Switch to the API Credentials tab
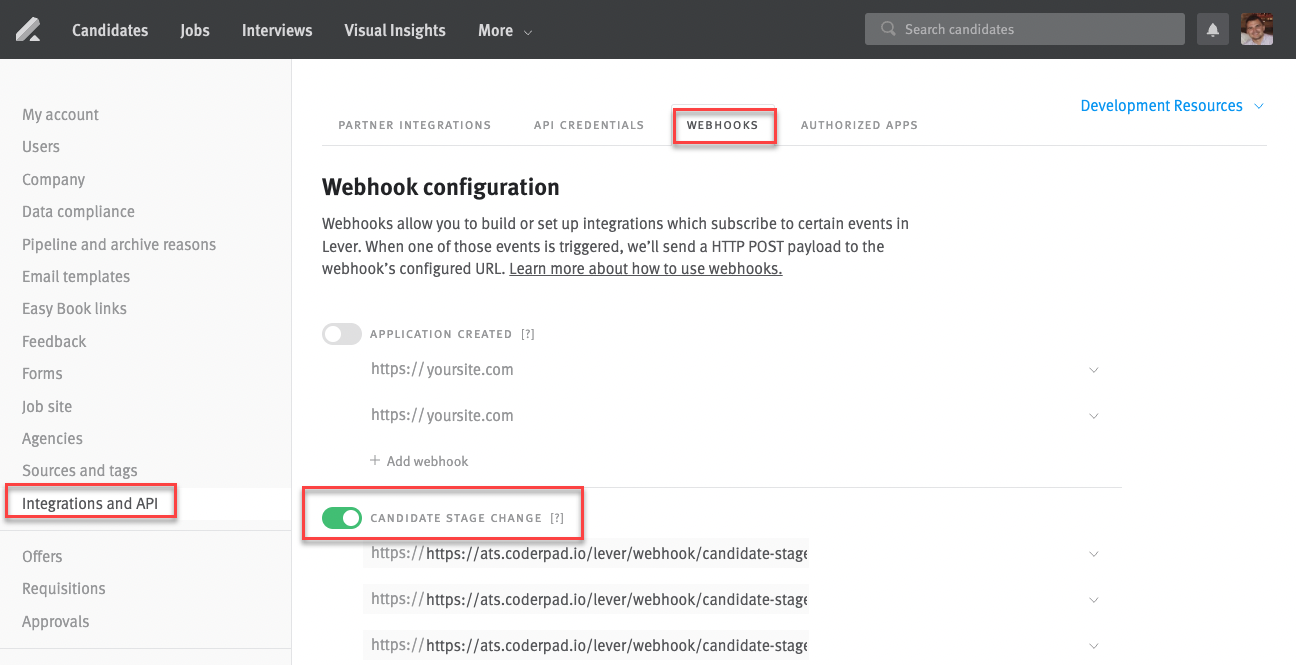 pyautogui.click(x=589, y=126)
